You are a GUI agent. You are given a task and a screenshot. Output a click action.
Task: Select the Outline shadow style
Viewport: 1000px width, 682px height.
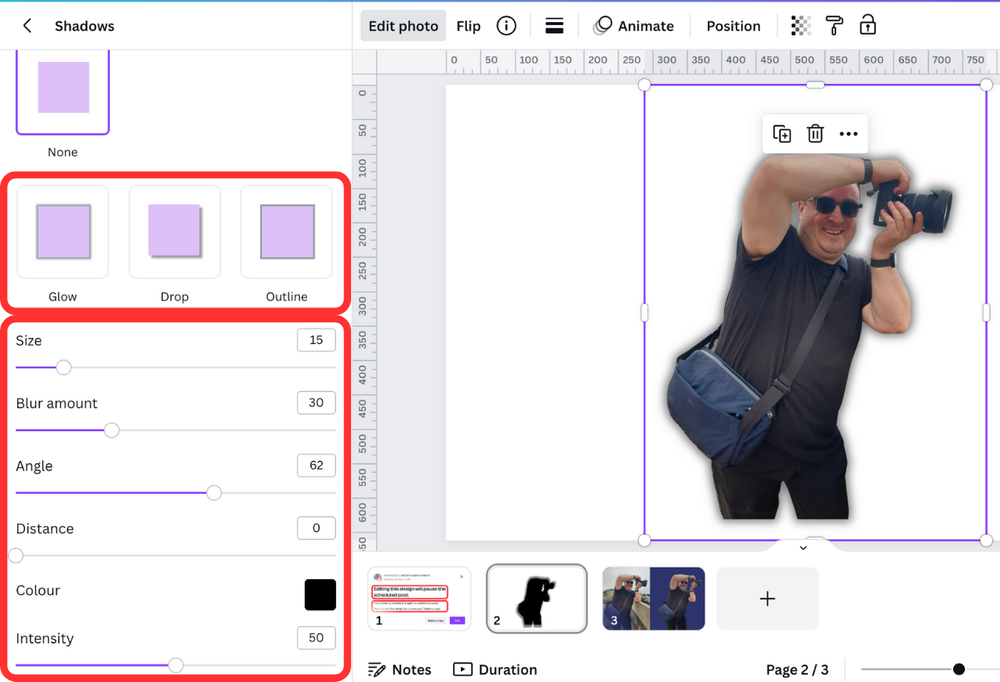pyautogui.click(x=286, y=232)
